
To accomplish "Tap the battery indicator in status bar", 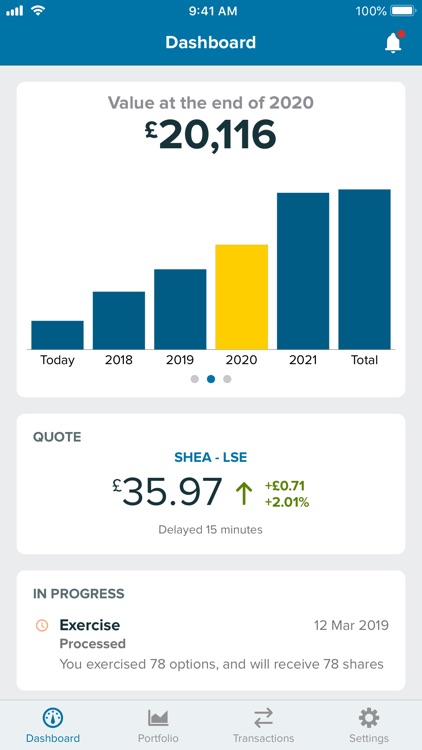I will pos(404,11).
